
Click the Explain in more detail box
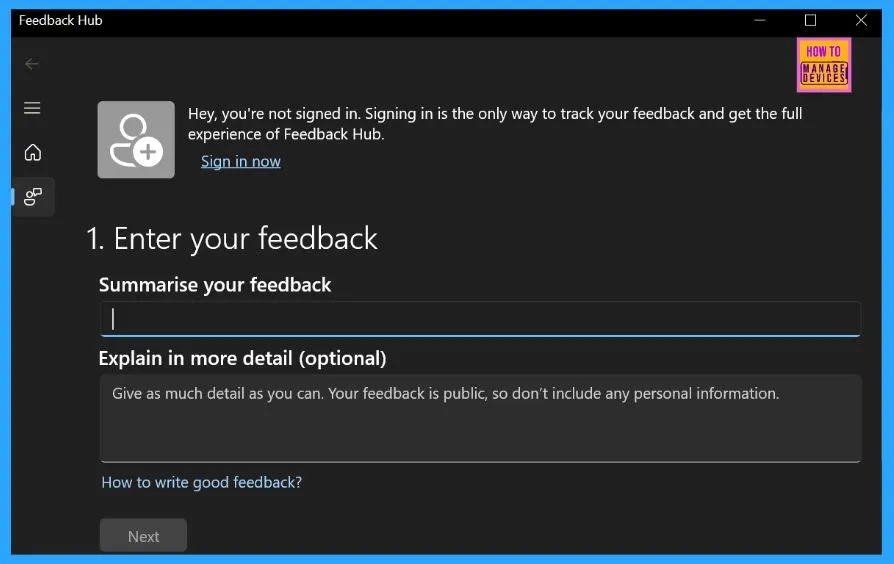(480, 418)
